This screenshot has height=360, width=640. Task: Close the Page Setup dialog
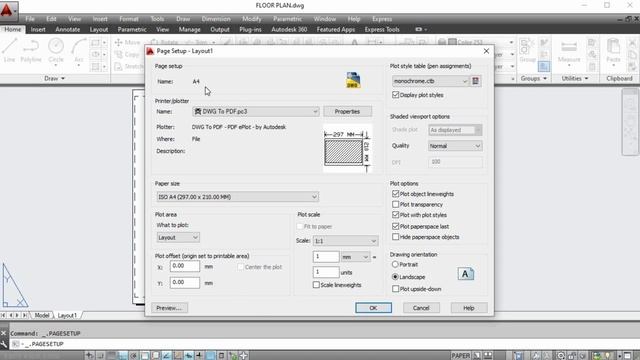(x=486, y=51)
